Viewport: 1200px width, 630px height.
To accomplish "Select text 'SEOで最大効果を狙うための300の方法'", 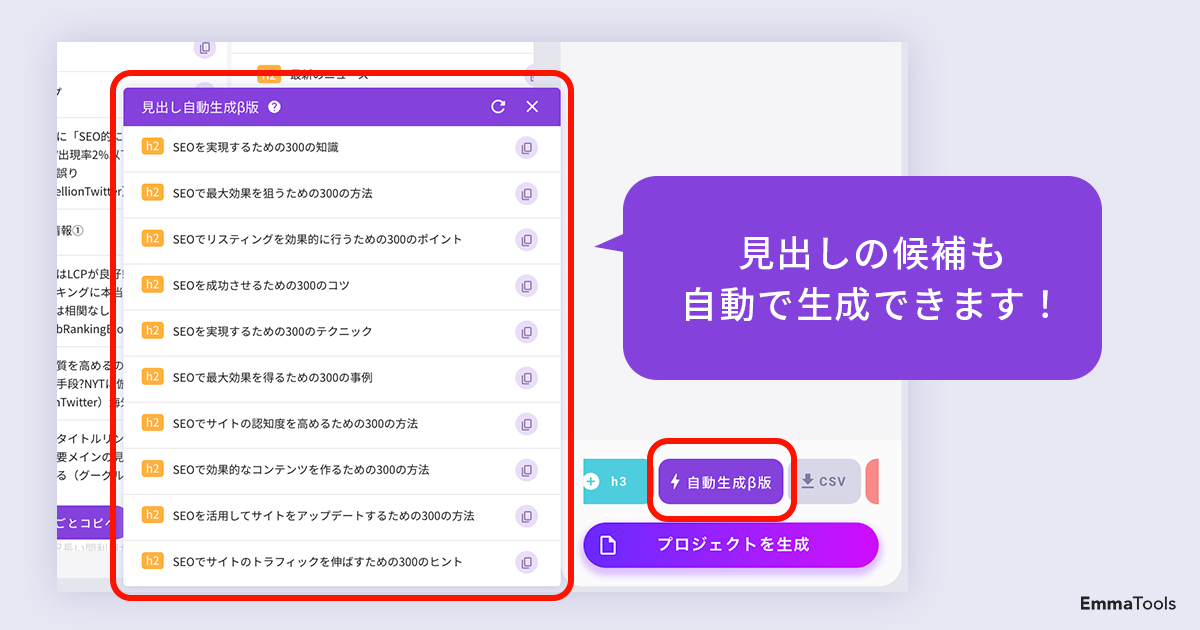I will [x=272, y=194].
